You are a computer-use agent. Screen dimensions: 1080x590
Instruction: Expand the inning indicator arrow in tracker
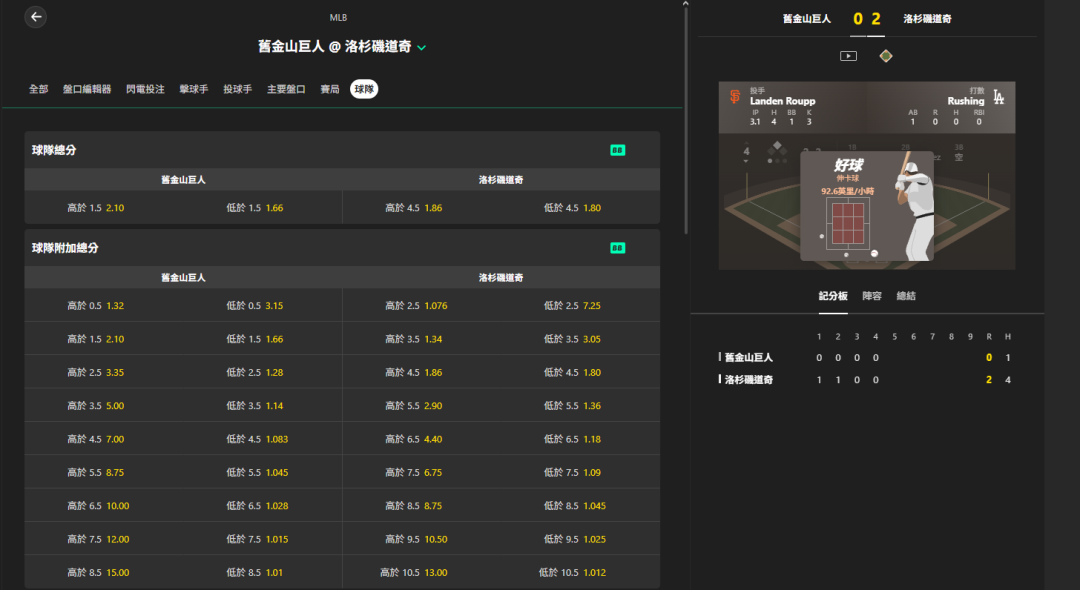click(746, 161)
